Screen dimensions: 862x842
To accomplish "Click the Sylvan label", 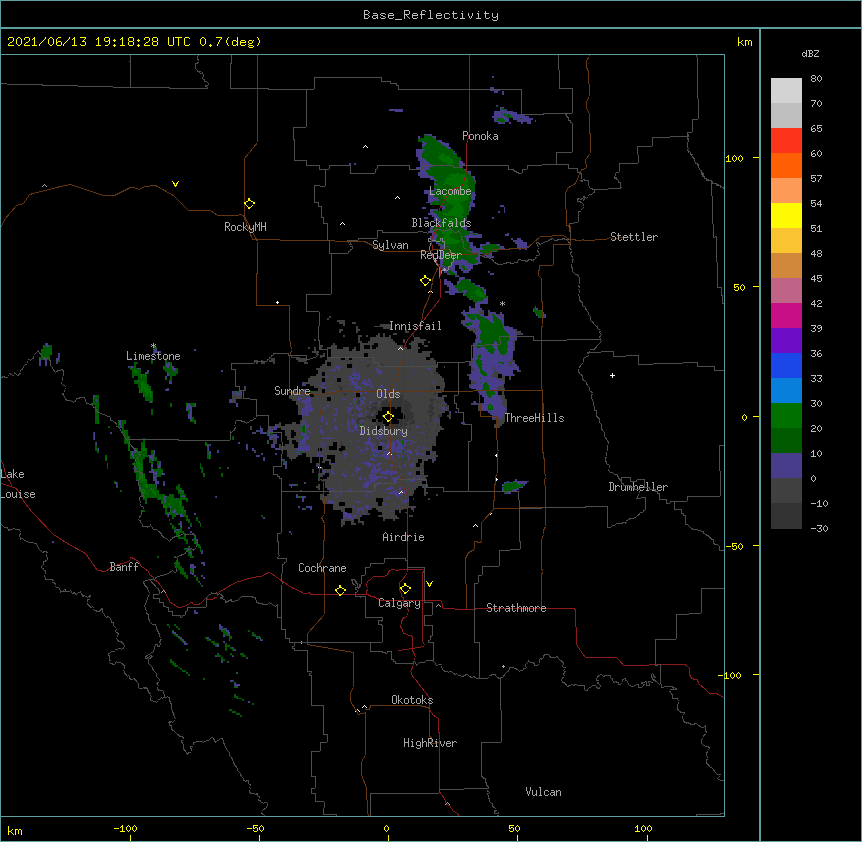I will coord(390,245).
